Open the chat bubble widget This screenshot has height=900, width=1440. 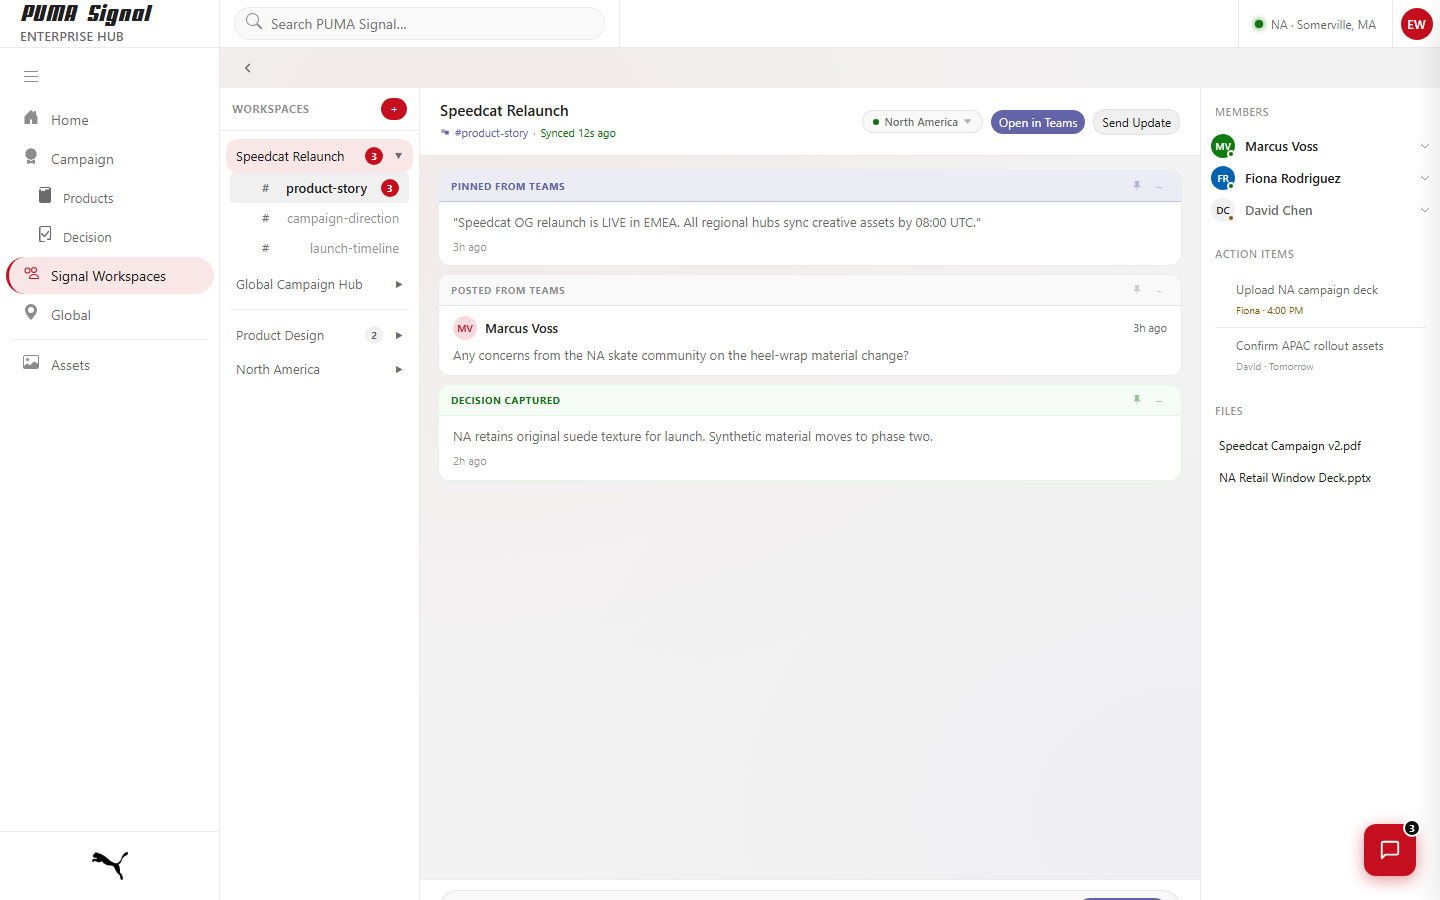(1390, 850)
